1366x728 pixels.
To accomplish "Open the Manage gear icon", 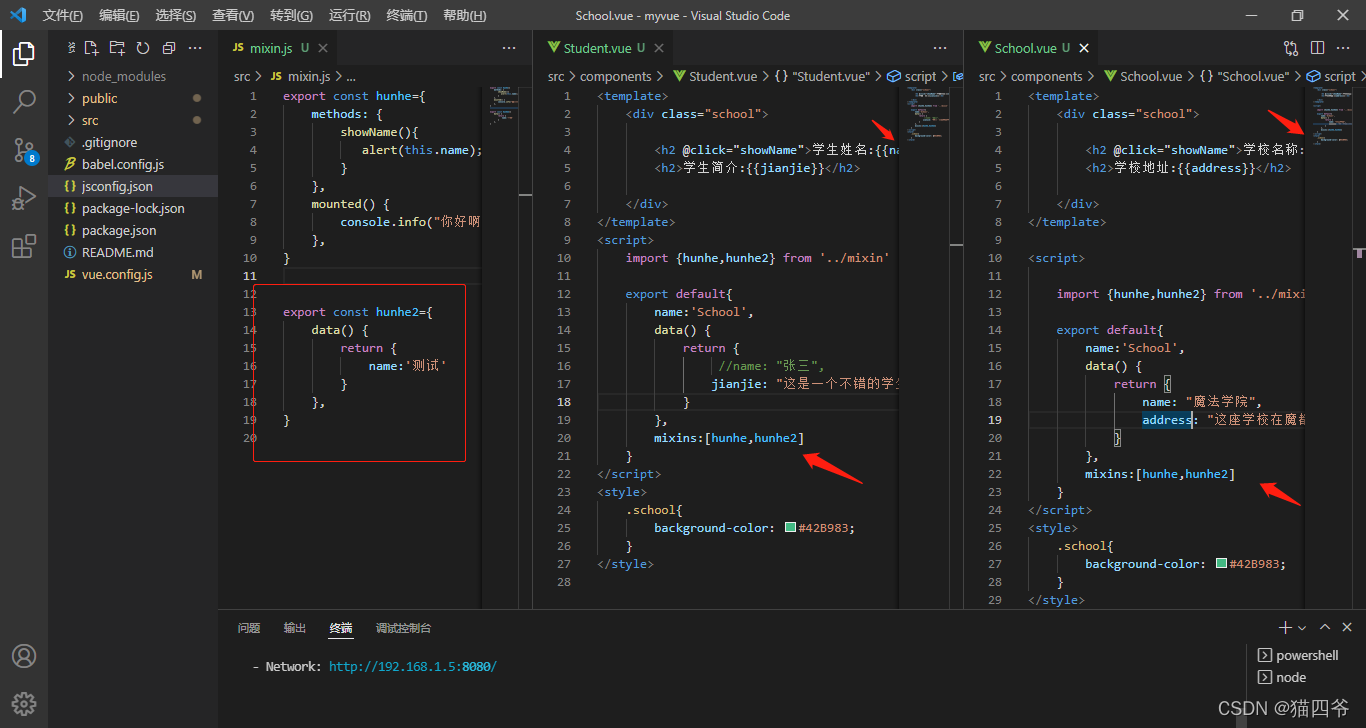I will [x=24, y=703].
